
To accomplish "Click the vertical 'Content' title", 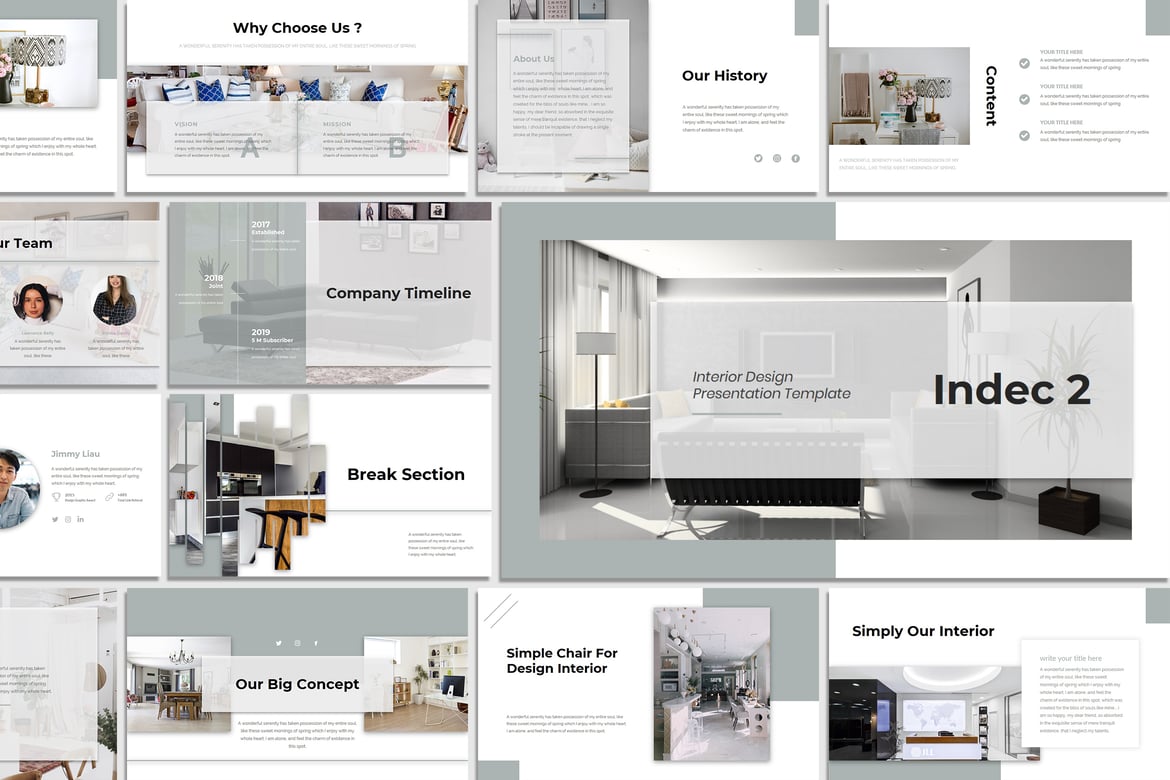I will pyautogui.click(x=991, y=96).
